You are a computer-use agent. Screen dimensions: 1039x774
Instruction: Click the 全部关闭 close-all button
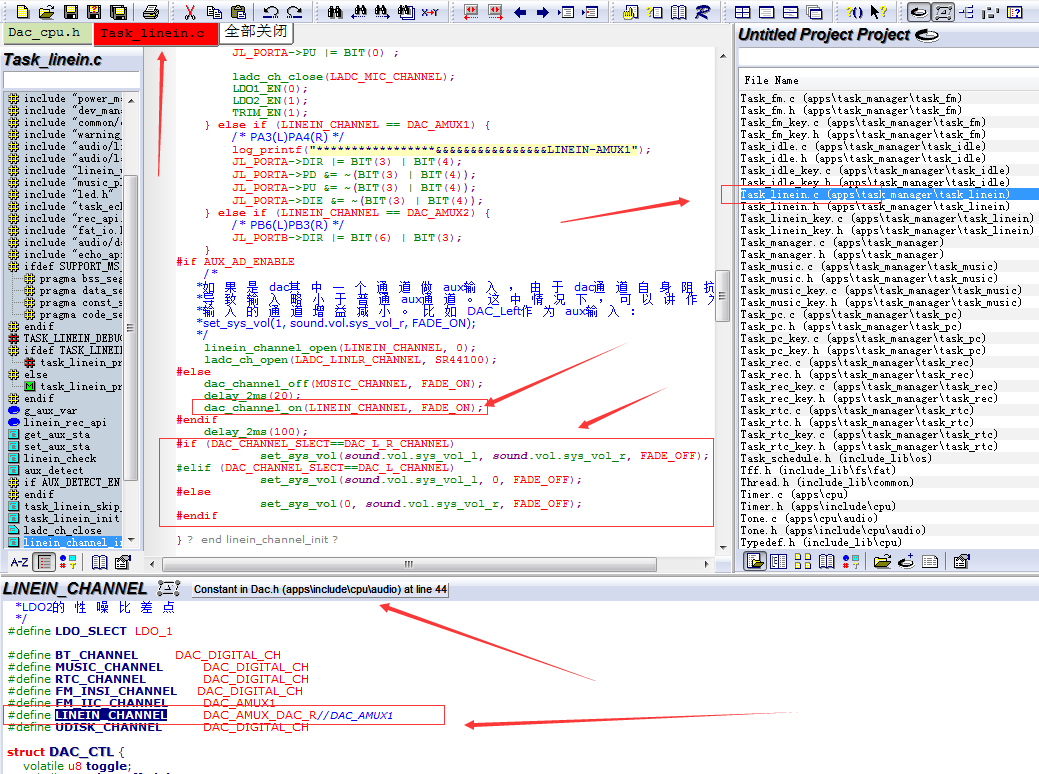click(256, 32)
